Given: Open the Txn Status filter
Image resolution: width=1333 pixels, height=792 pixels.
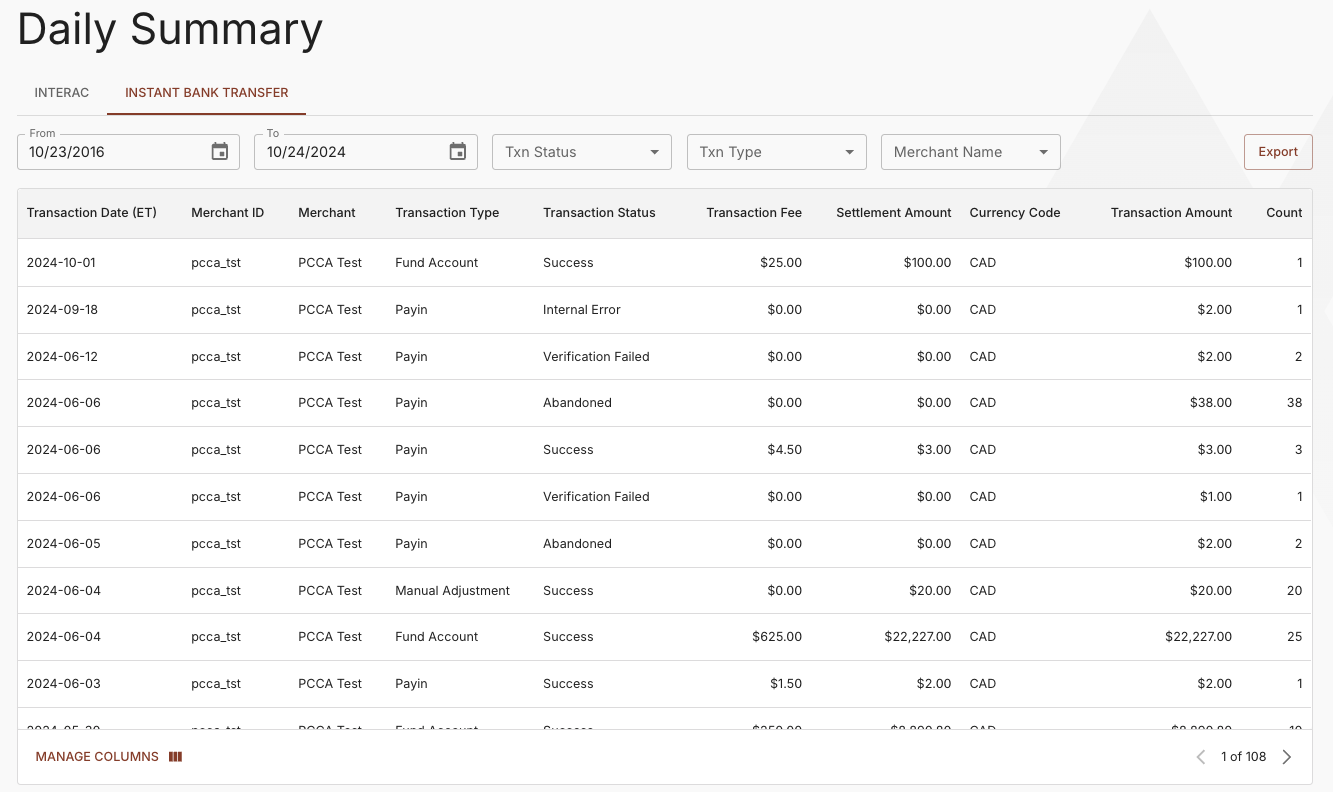Looking at the screenshot, I should coord(581,151).
